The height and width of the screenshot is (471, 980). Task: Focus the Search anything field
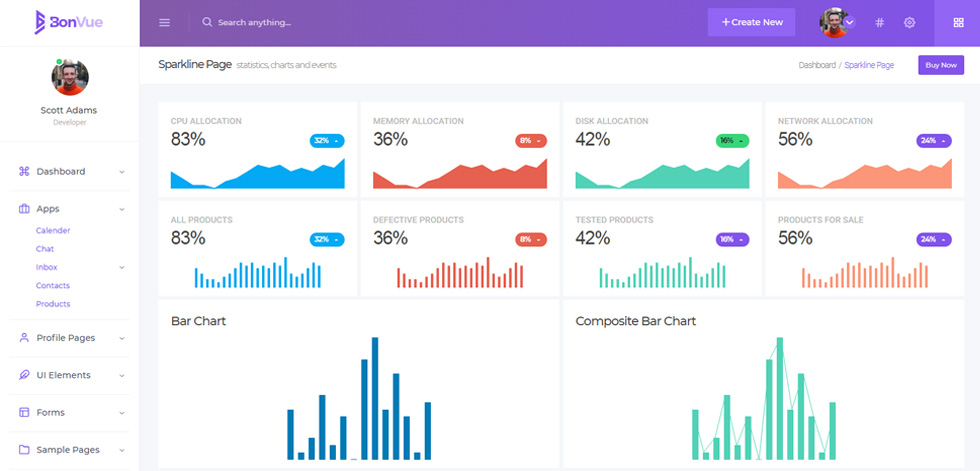(x=254, y=22)
